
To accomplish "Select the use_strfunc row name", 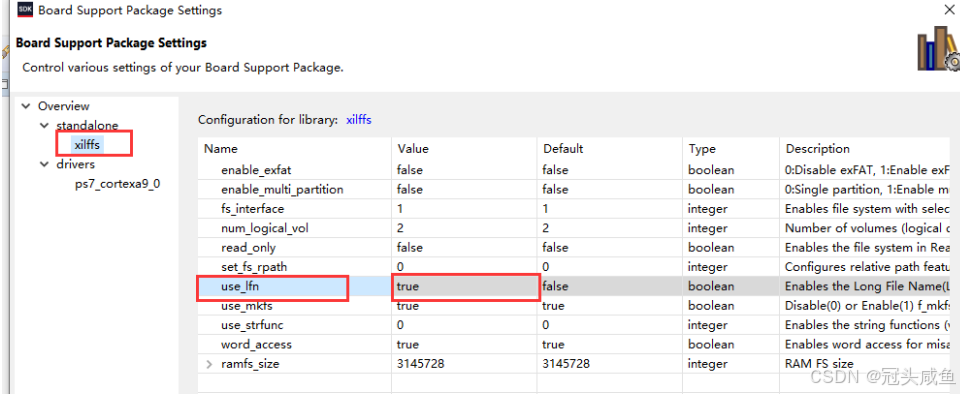I will coord(252,325).
